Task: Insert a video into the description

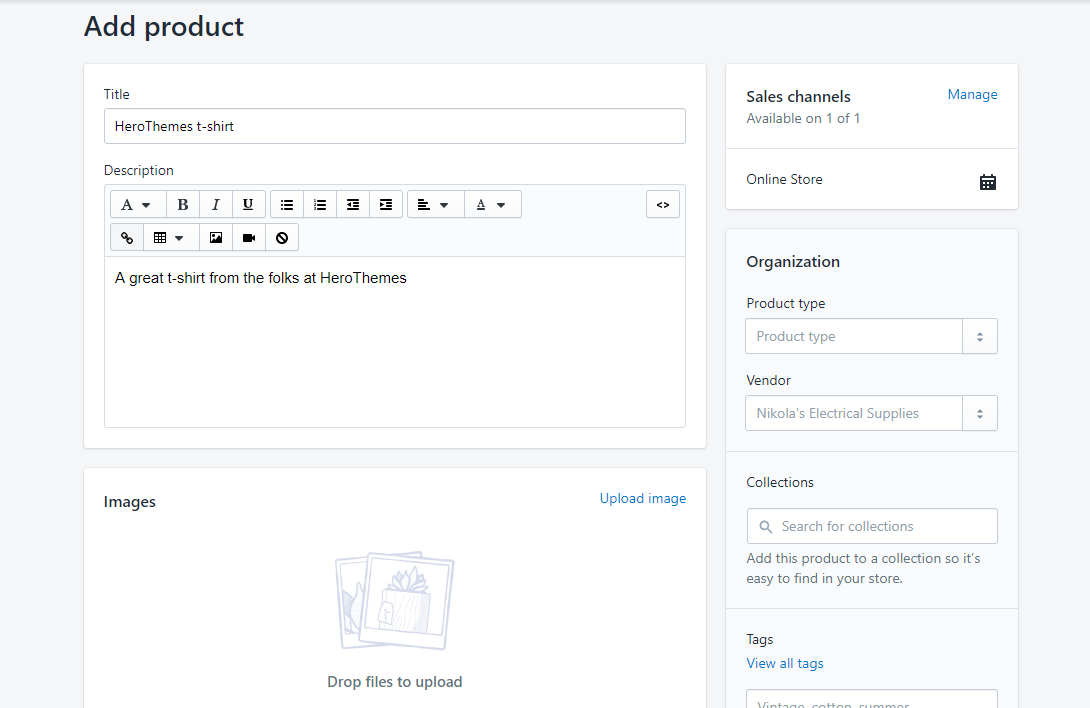Action: coord(248,237)
